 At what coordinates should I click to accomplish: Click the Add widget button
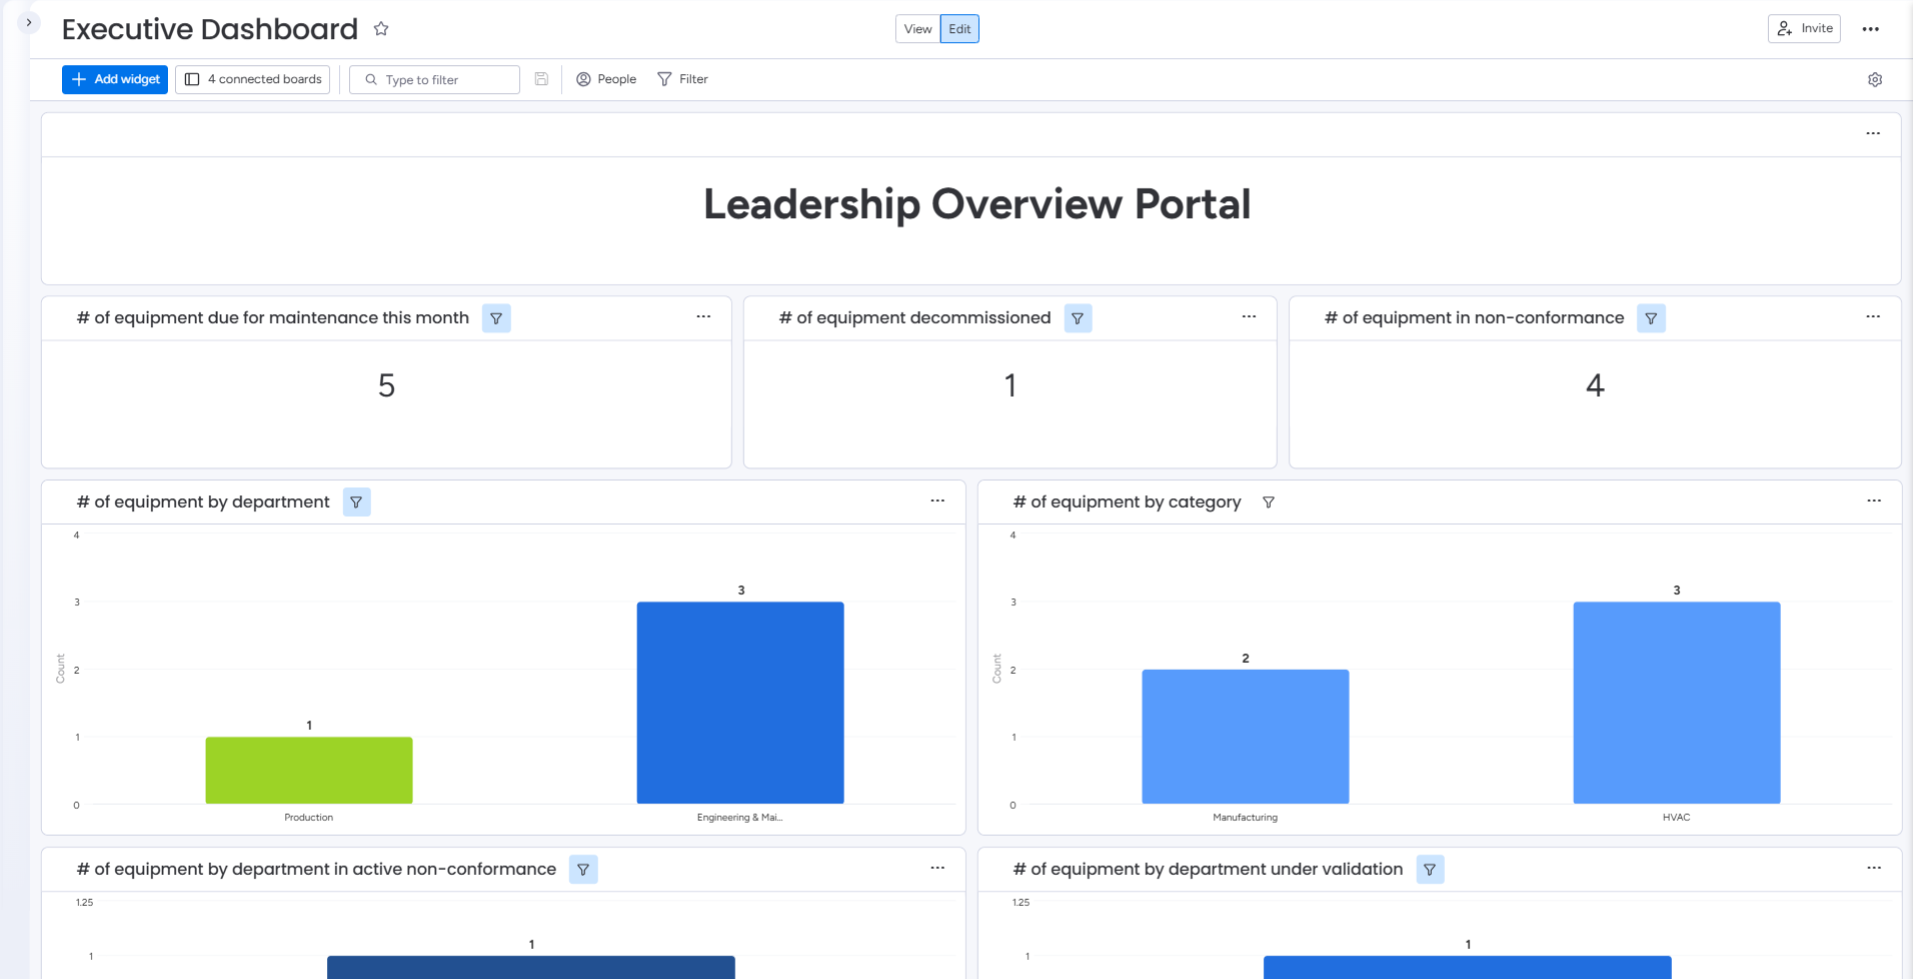click(115, 79)
